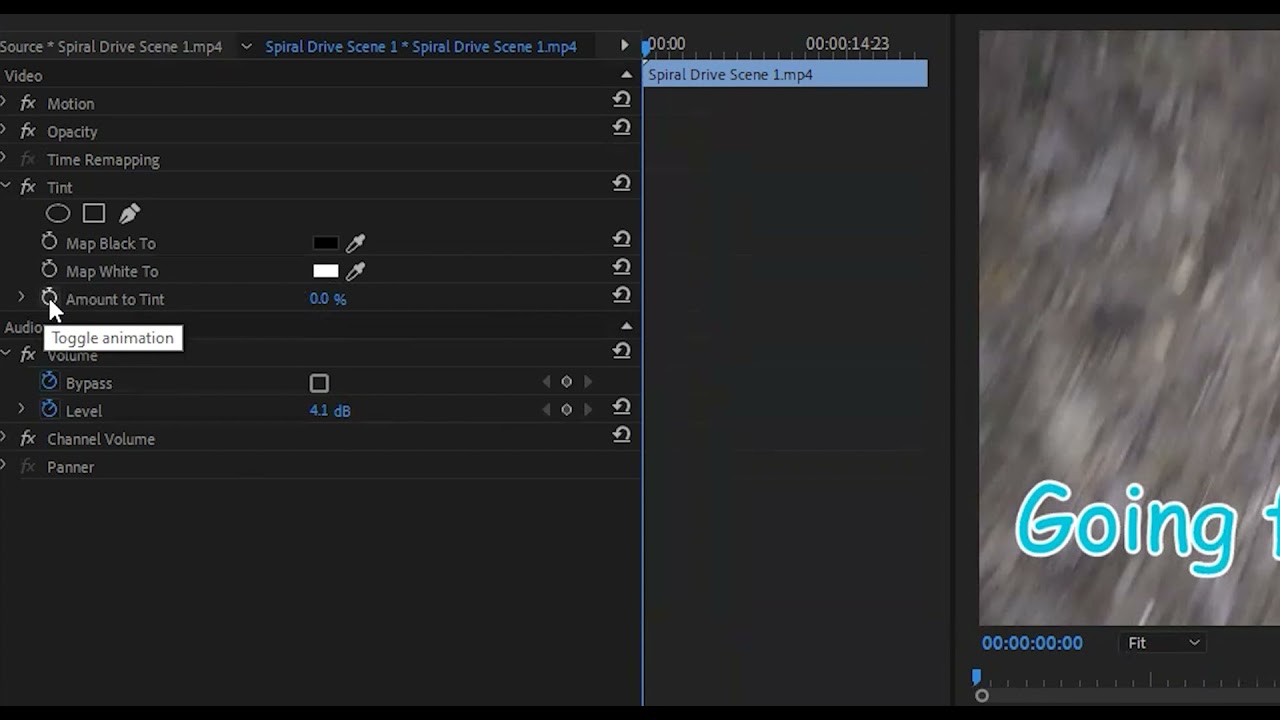This screenshot has width=1280, height=720.
Task: Click the program monitor timecode 00:00:00:00
Action: tap(1032, 643)
